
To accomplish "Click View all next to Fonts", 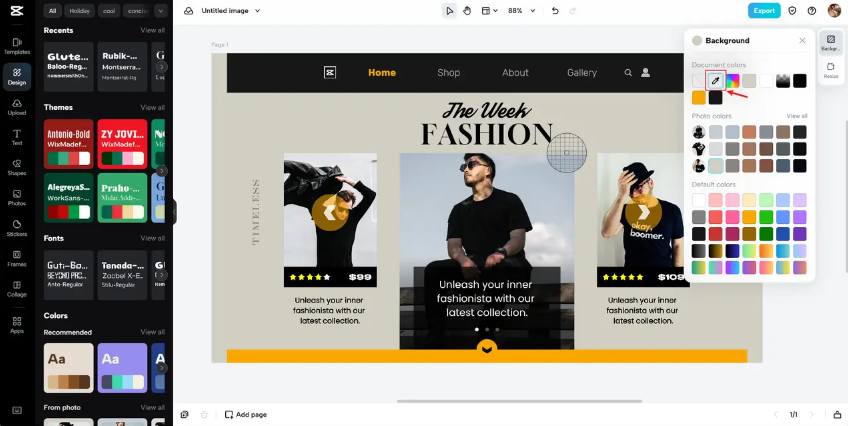I will (x=153, y=238).
